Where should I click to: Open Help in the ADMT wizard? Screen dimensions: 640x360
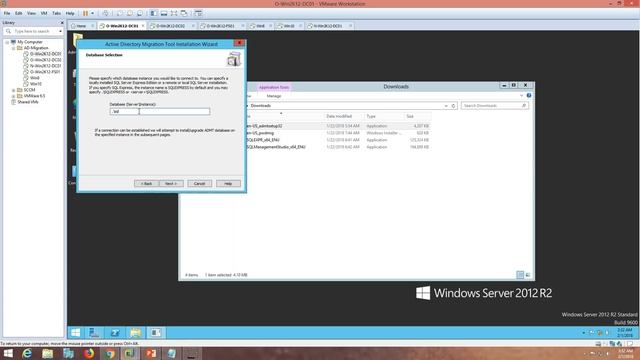click(228, 184)
